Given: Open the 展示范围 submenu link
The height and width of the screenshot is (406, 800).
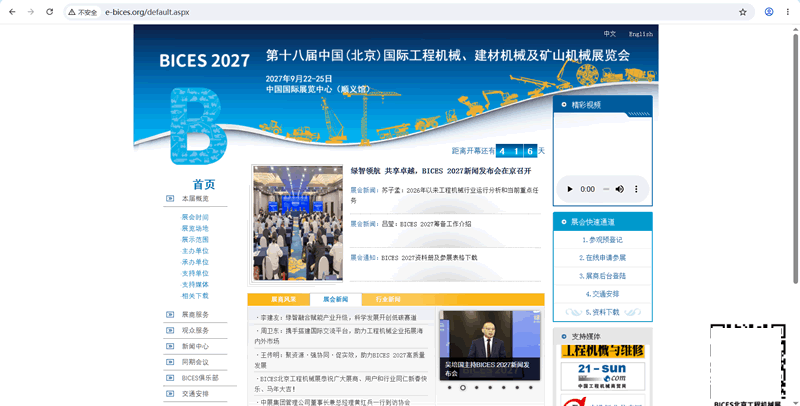Looking at the screenshot, I should coord(195,240).
